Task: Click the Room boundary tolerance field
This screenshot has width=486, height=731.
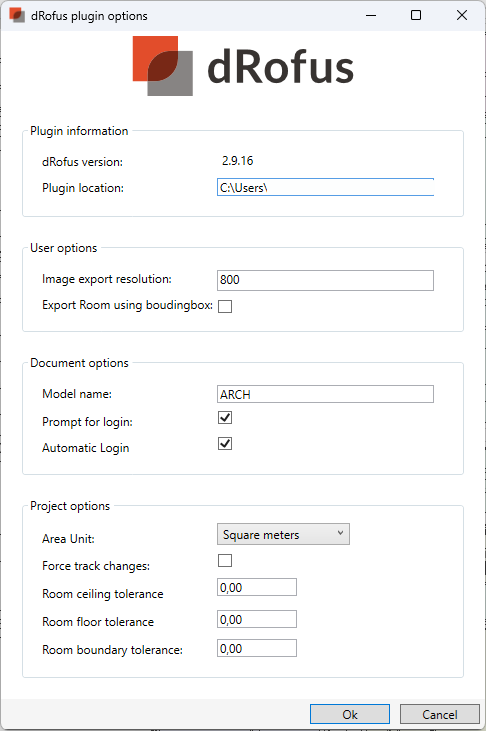Action: click(x=257, y=648)
